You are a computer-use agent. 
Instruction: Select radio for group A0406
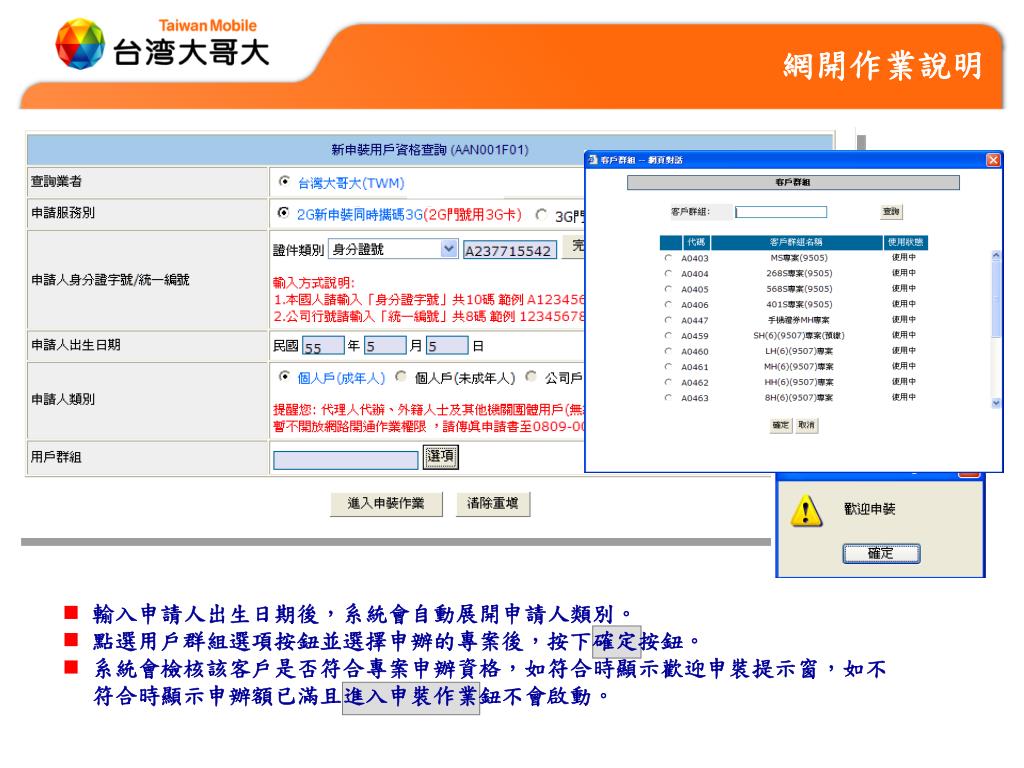click(x=668, y=304)
